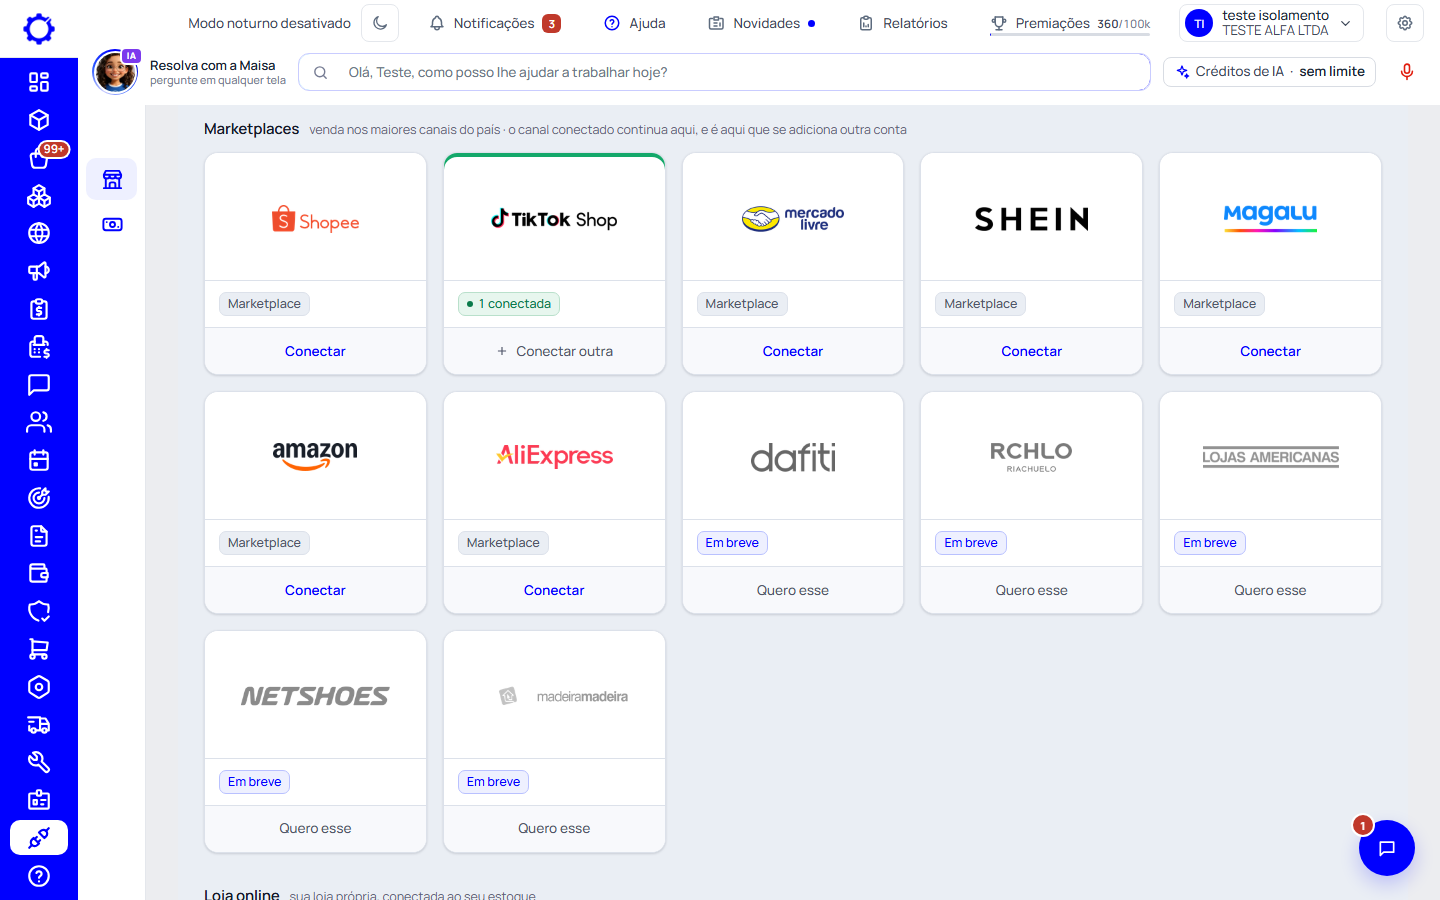The height and width of the screenshot is (900, 1440).
Task: Open the calendar icon in the sidebar
Action: point(39,460)
